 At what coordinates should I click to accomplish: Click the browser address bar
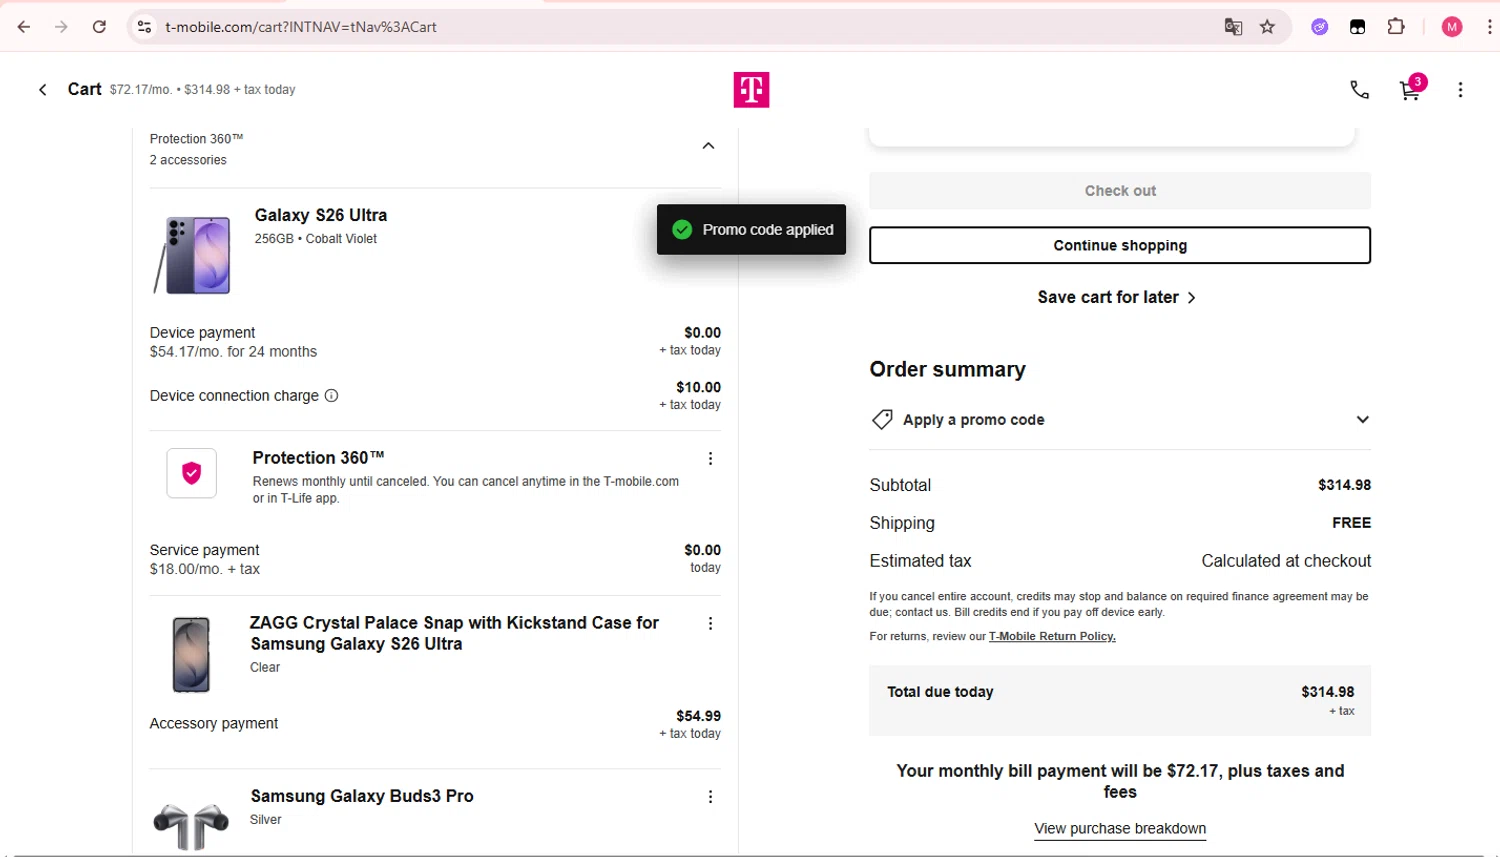pos(680,27)
